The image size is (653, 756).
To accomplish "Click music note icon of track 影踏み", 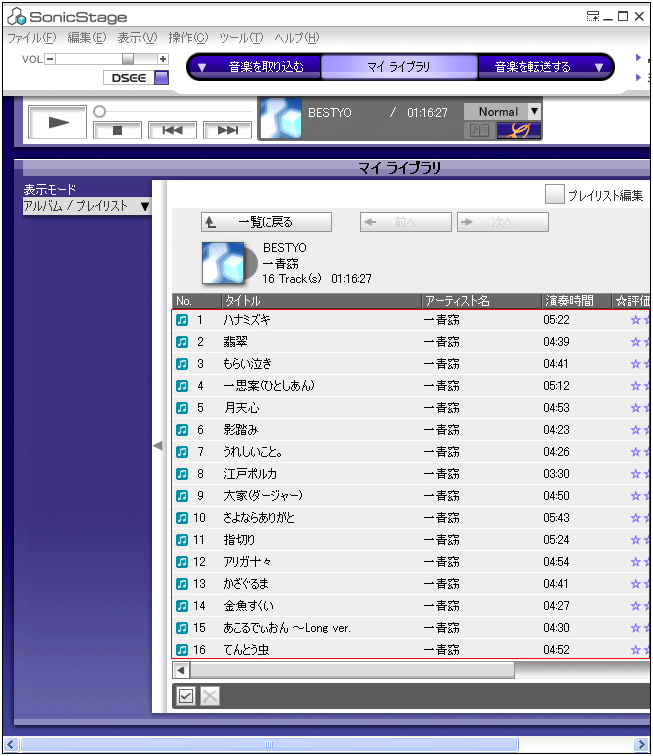I will tap(182, 430).
